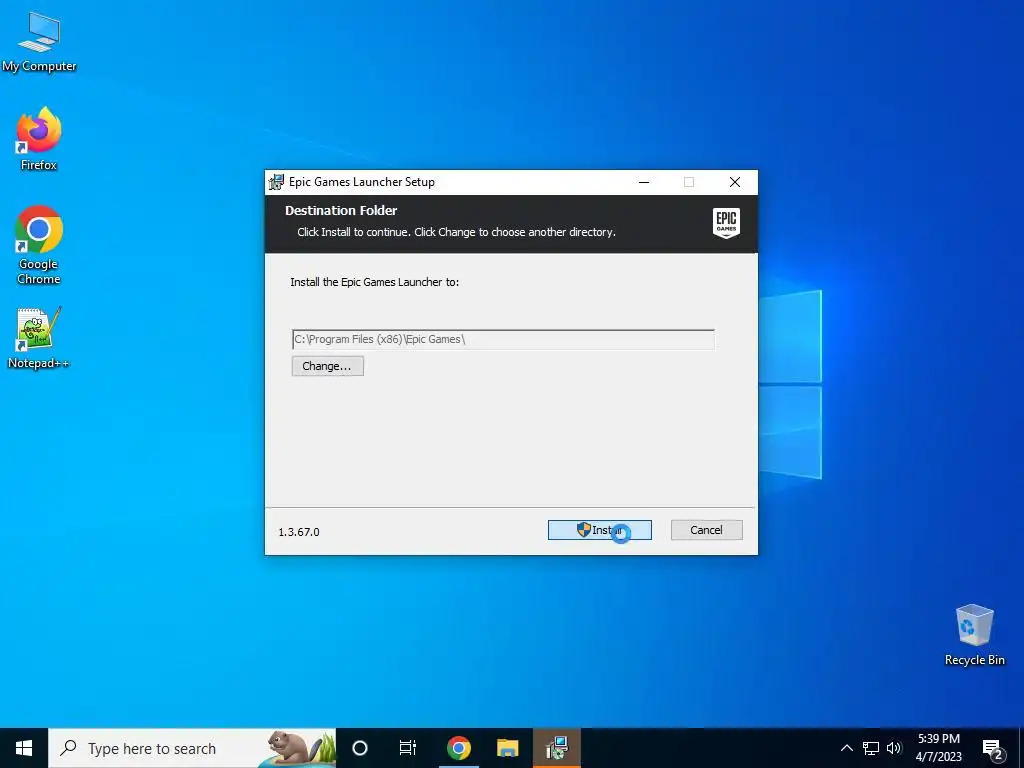Open the network status tray icon
Screen dimensions: 1024x768
tap(871, 748)
